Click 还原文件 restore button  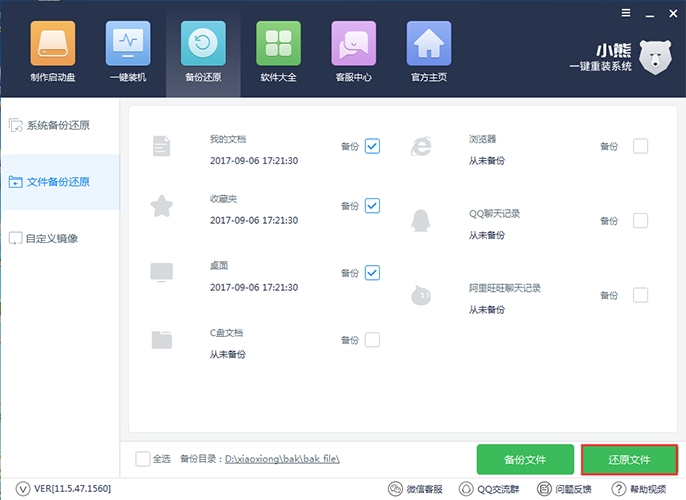pyautogui.click(x=629, y=459)
